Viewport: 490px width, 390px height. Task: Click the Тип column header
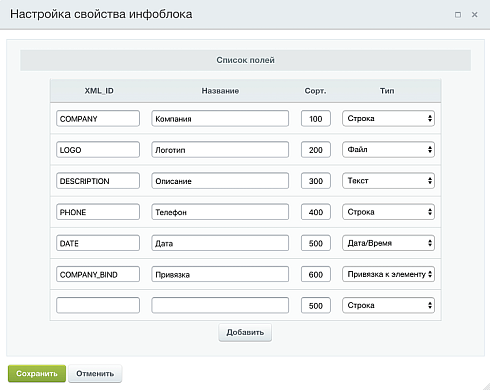click(x=387, y=91)
